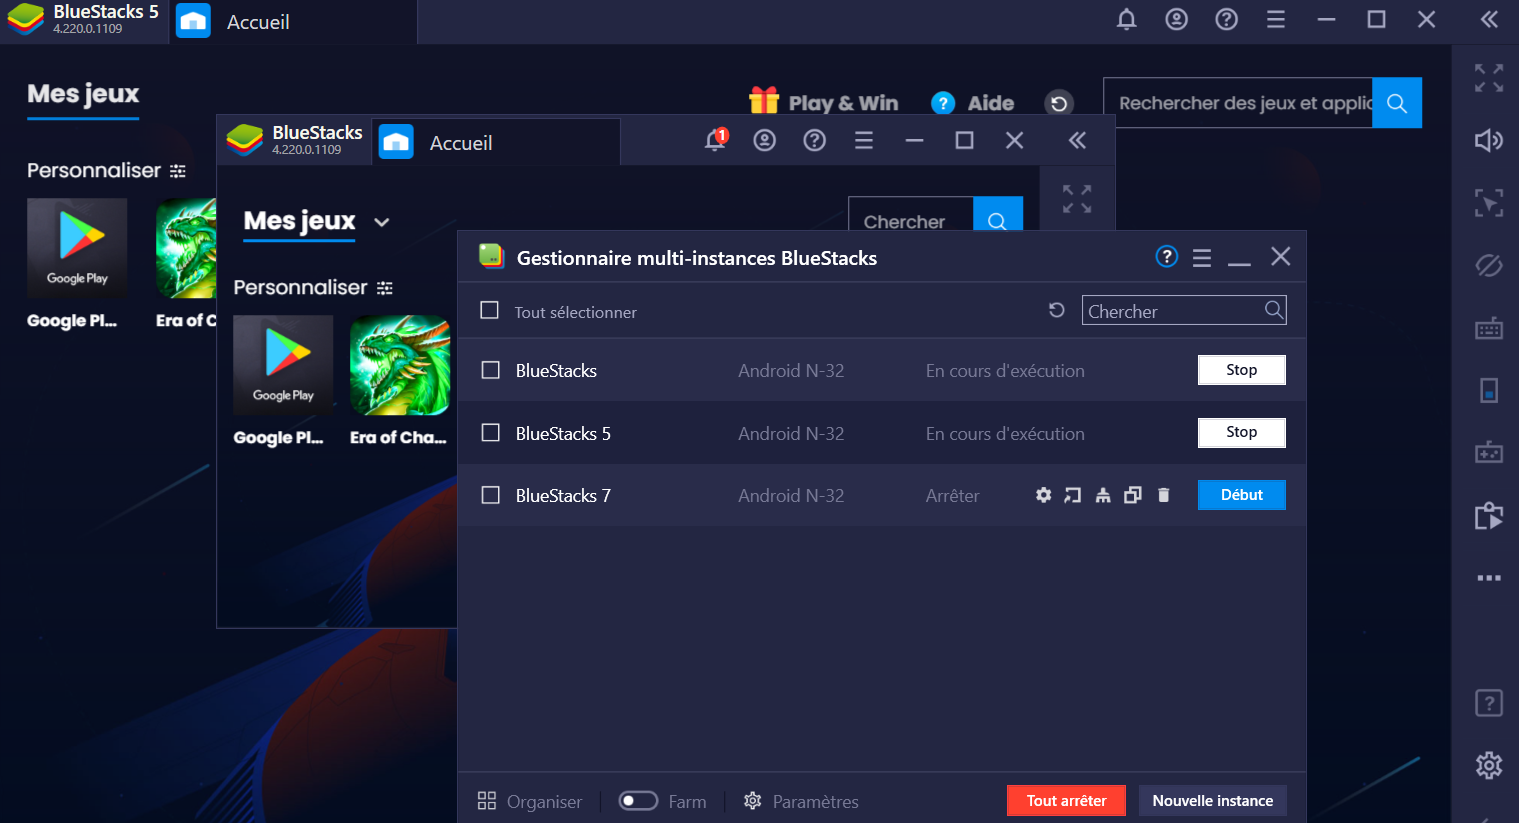Toggle the Farm mode switch
The width and height of the screenshot is (1519, 823).
638,800
